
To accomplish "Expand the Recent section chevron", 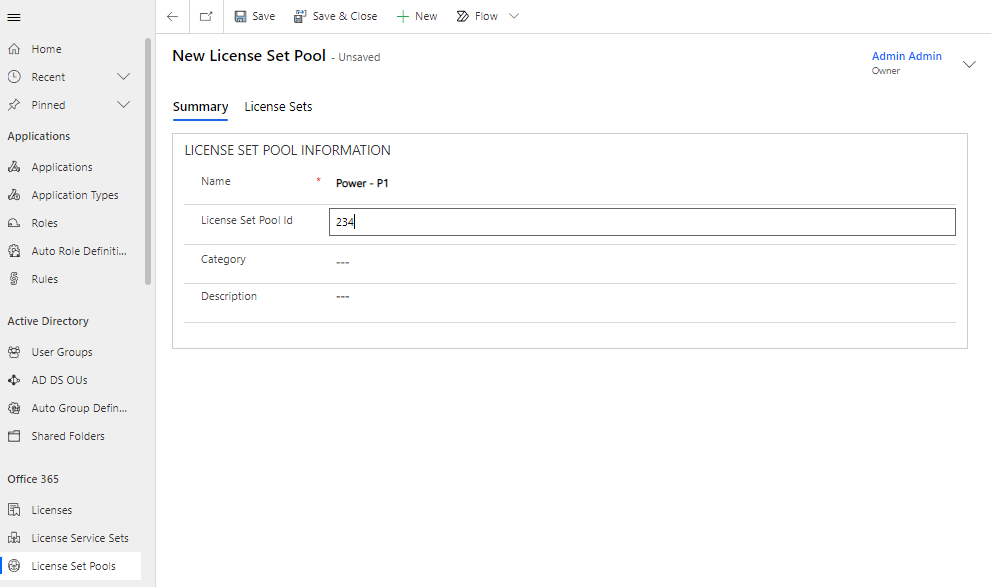I will point(124,77).
